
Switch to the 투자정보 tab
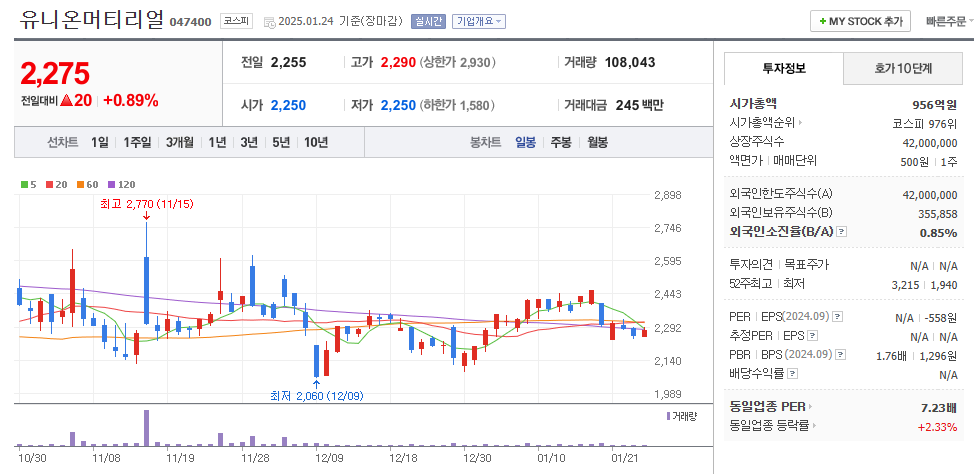pos(783,68)
